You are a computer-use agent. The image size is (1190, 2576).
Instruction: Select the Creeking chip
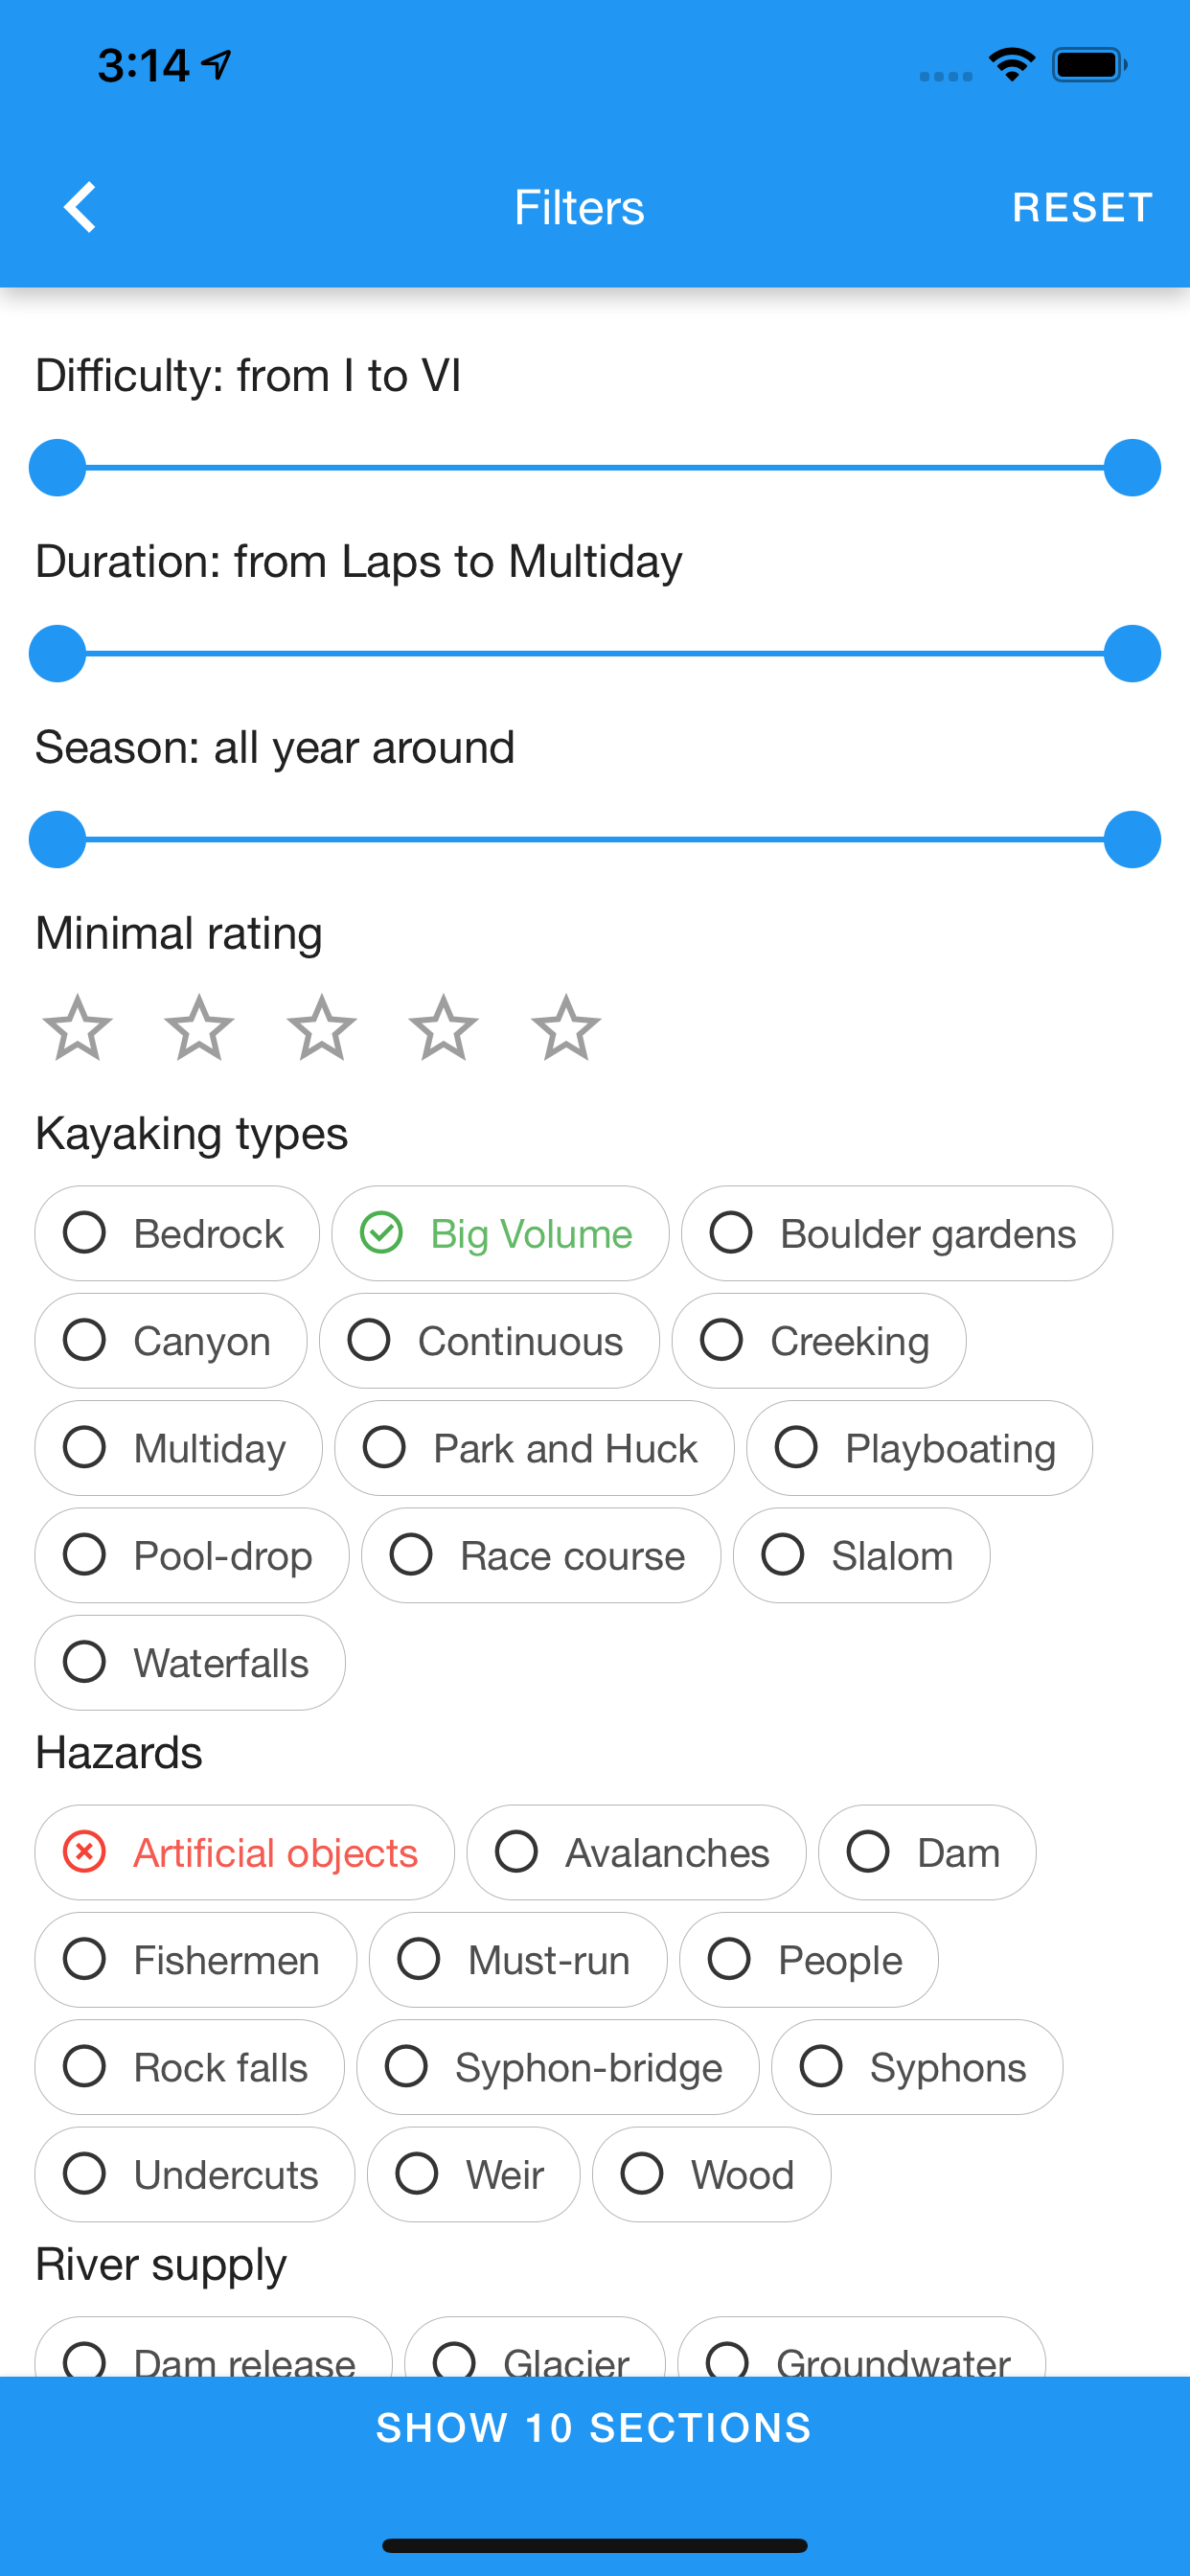(819, 1340)
